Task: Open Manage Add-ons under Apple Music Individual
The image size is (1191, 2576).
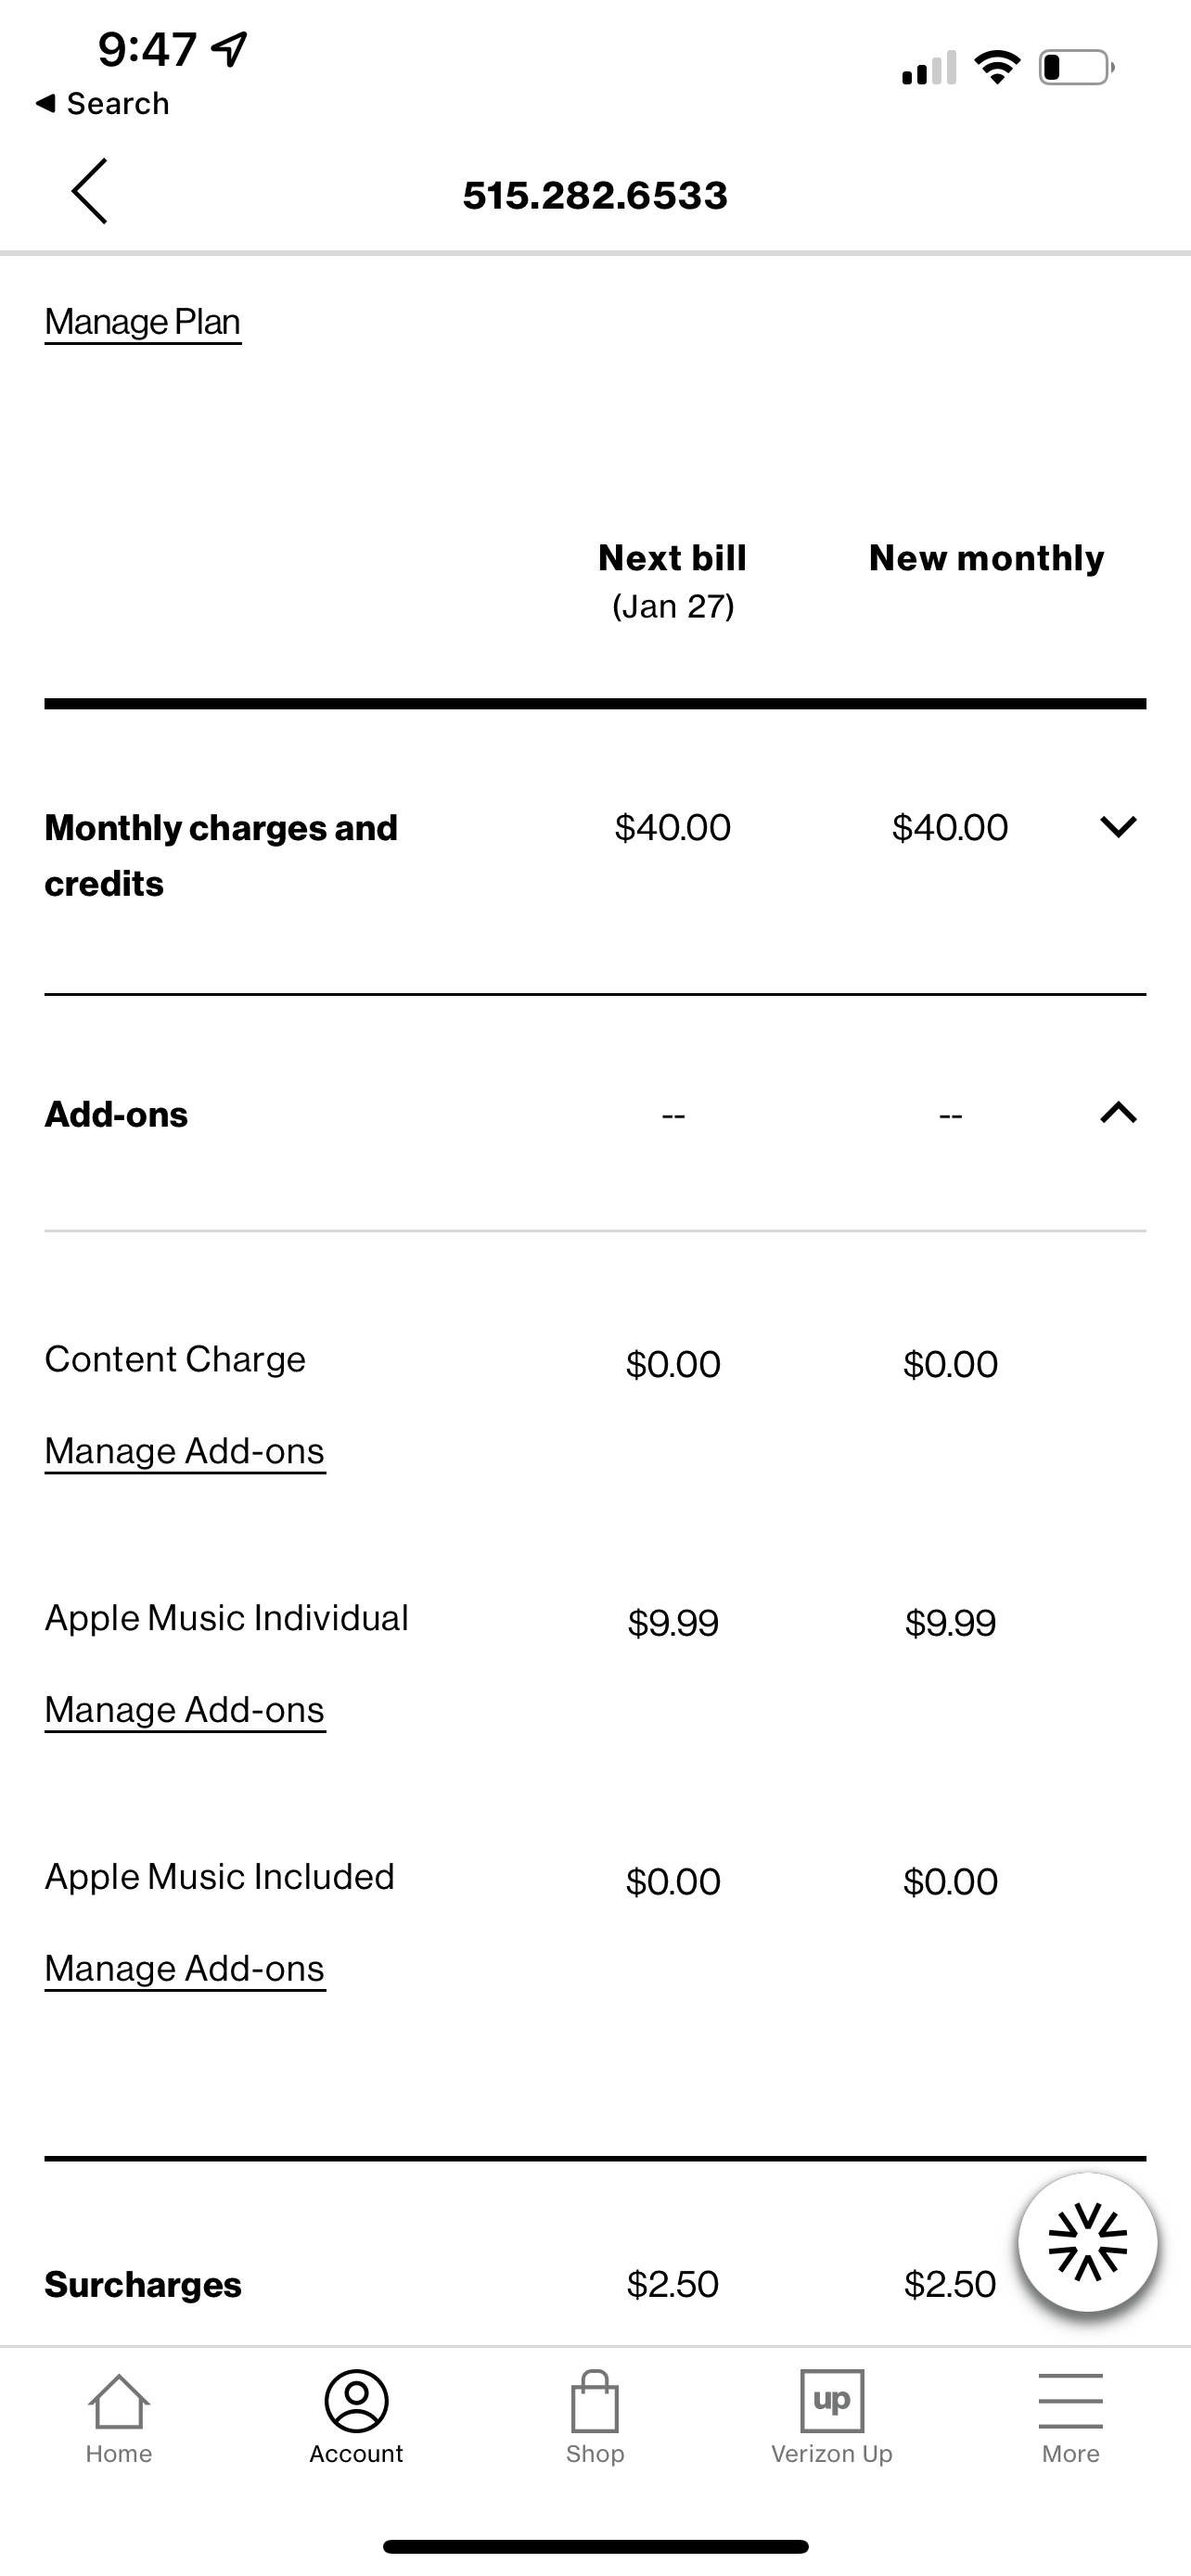Action: (x=185, y=1710)
